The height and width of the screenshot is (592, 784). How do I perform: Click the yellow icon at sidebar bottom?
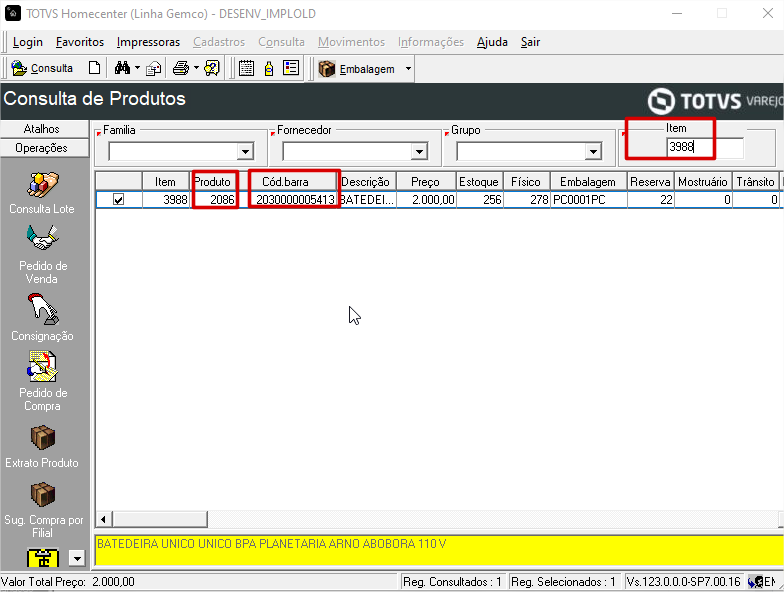42,558
